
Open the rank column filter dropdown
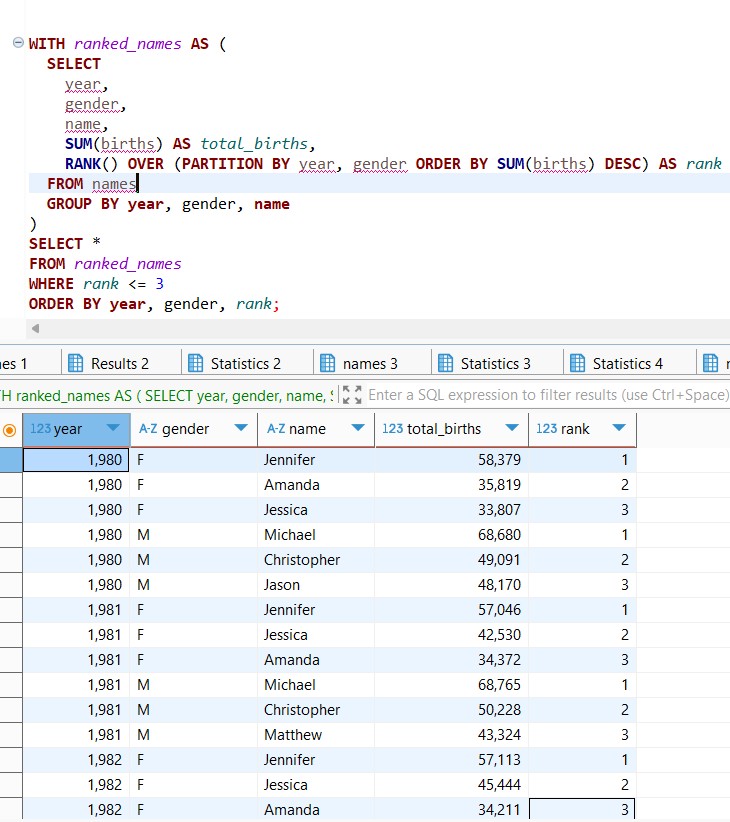(x=619, y=428)
